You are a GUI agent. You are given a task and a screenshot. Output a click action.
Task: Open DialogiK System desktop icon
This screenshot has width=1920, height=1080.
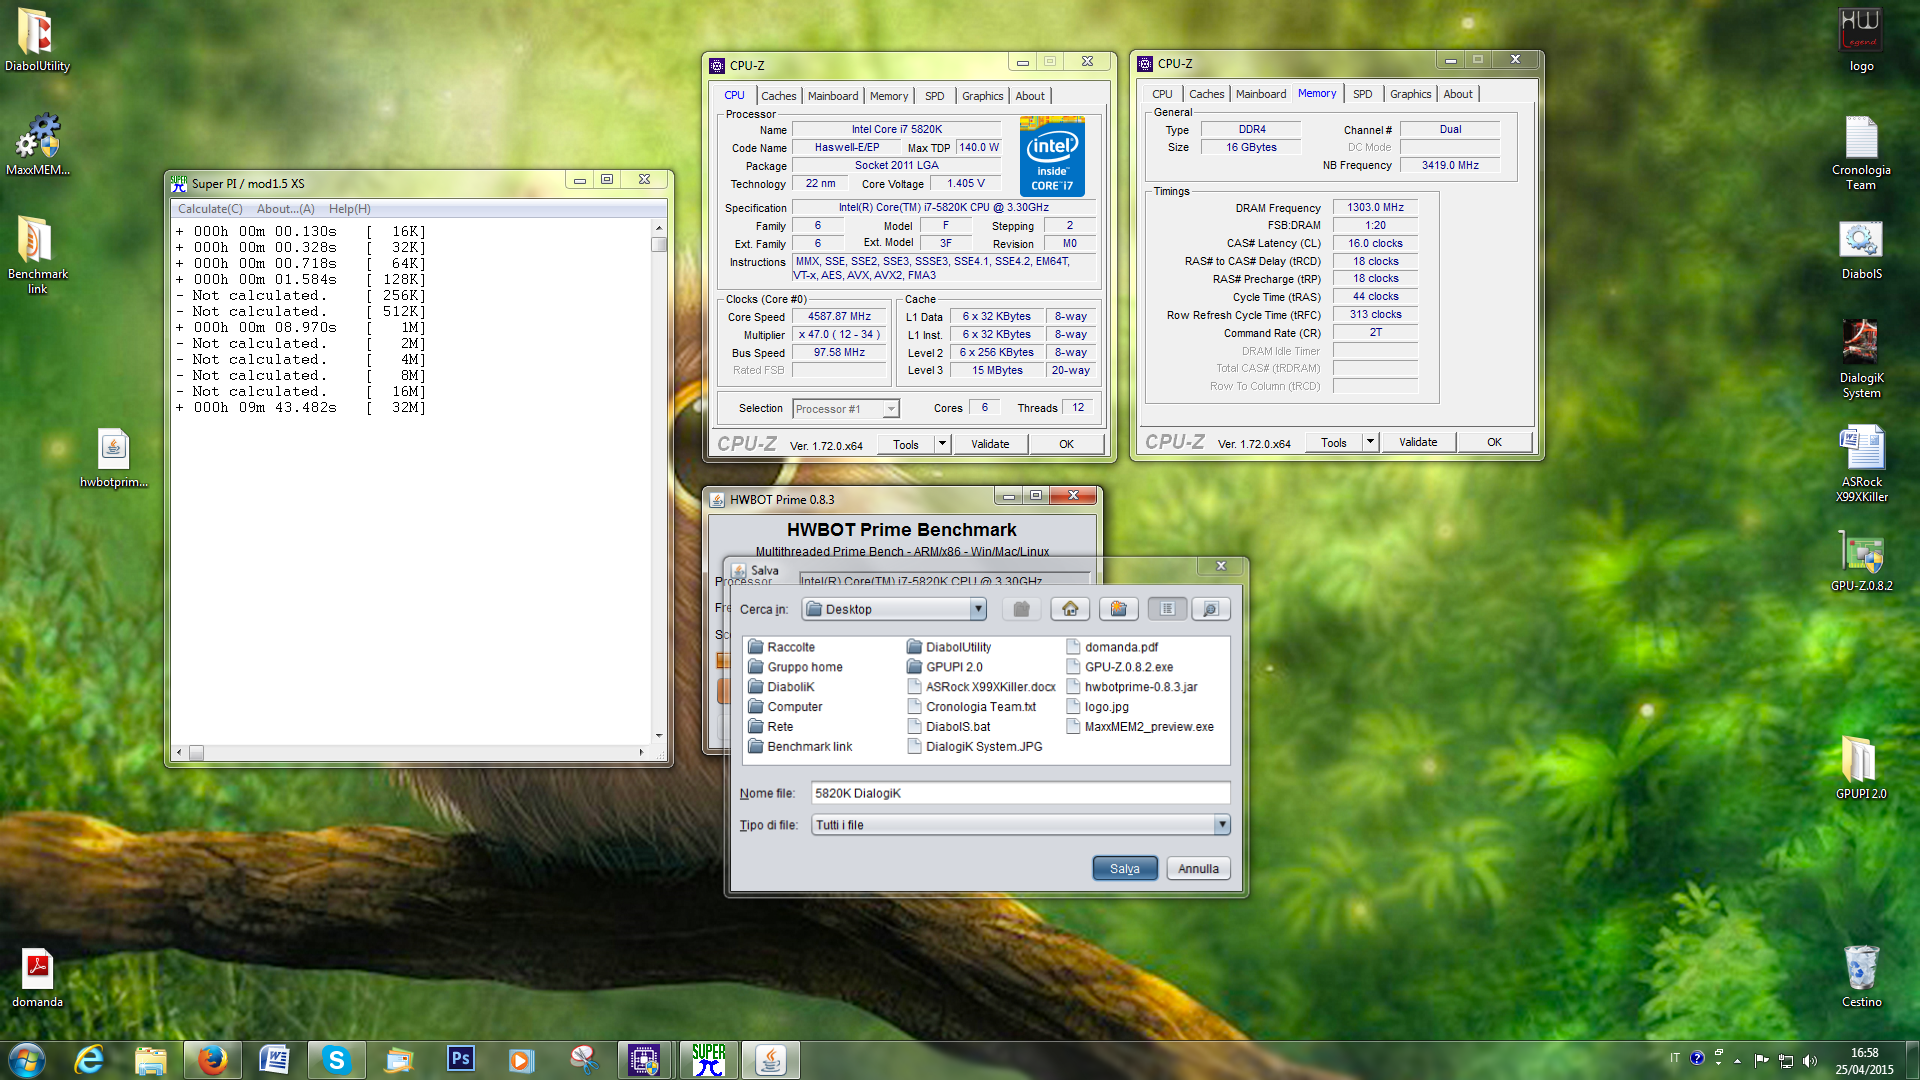1861,358
